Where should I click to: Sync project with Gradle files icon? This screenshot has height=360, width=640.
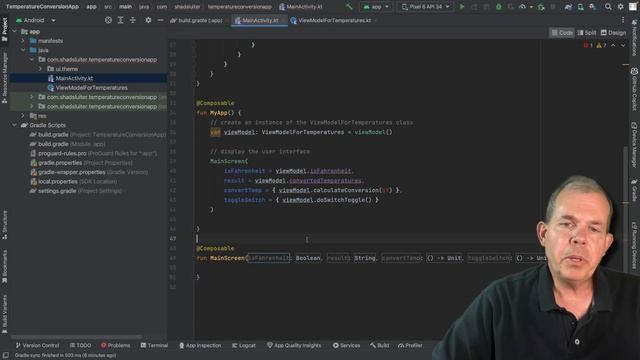point(568,7)
